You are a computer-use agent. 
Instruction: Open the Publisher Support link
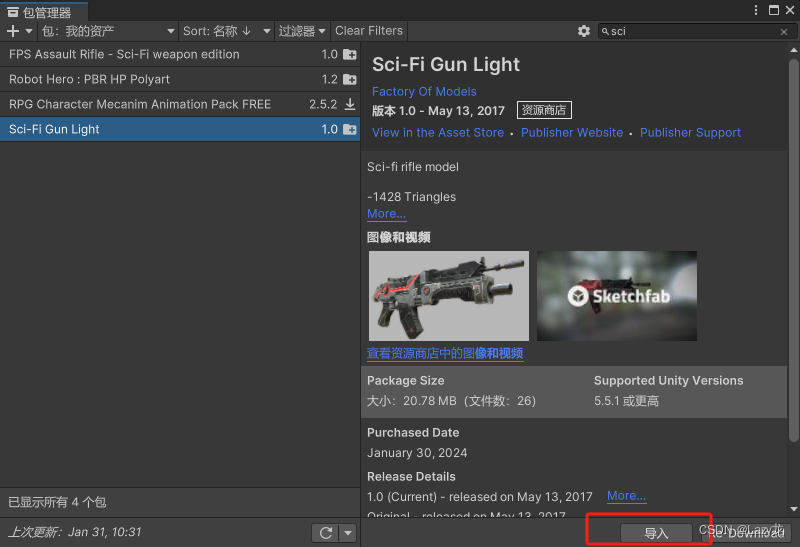(690, 133)
